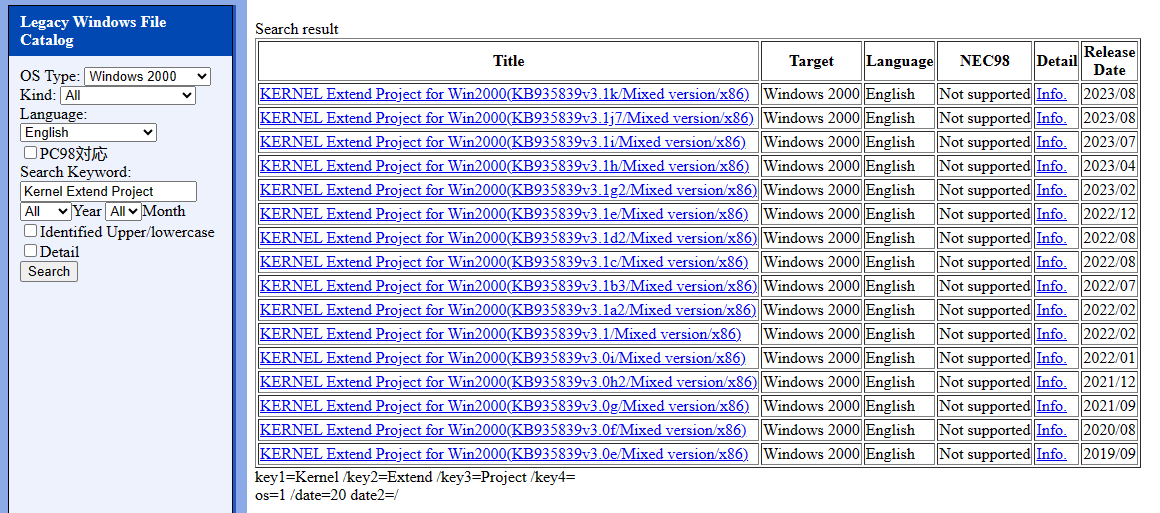
Task: Click inside the Search Keyword field
Action: click(108, 191)
